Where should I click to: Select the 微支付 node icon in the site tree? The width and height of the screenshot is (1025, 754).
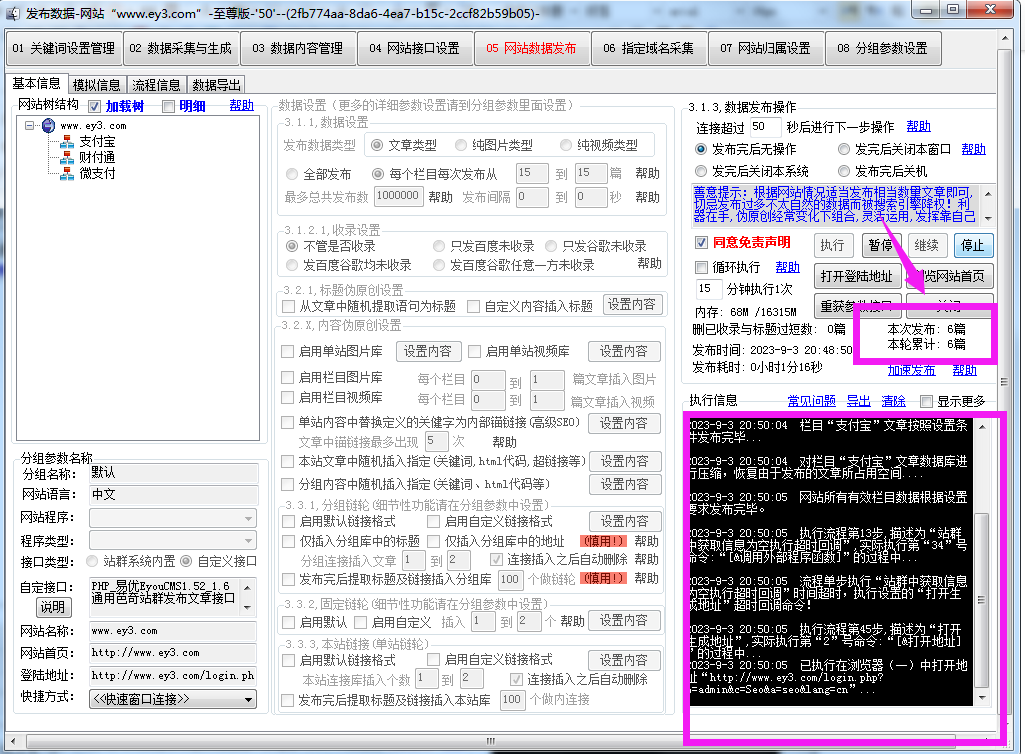click(67, 173)
